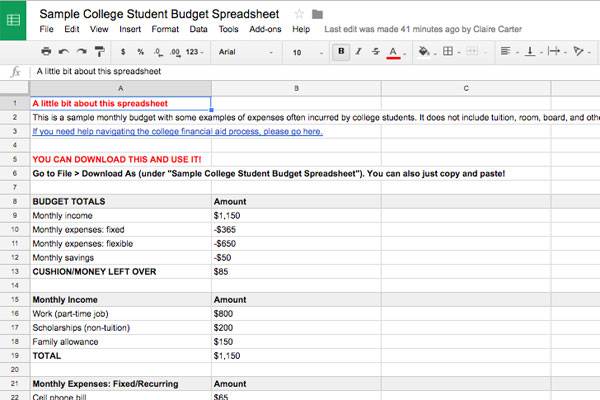Click the spreadsheet title to rename
The image size is (600, 400).
159,14
